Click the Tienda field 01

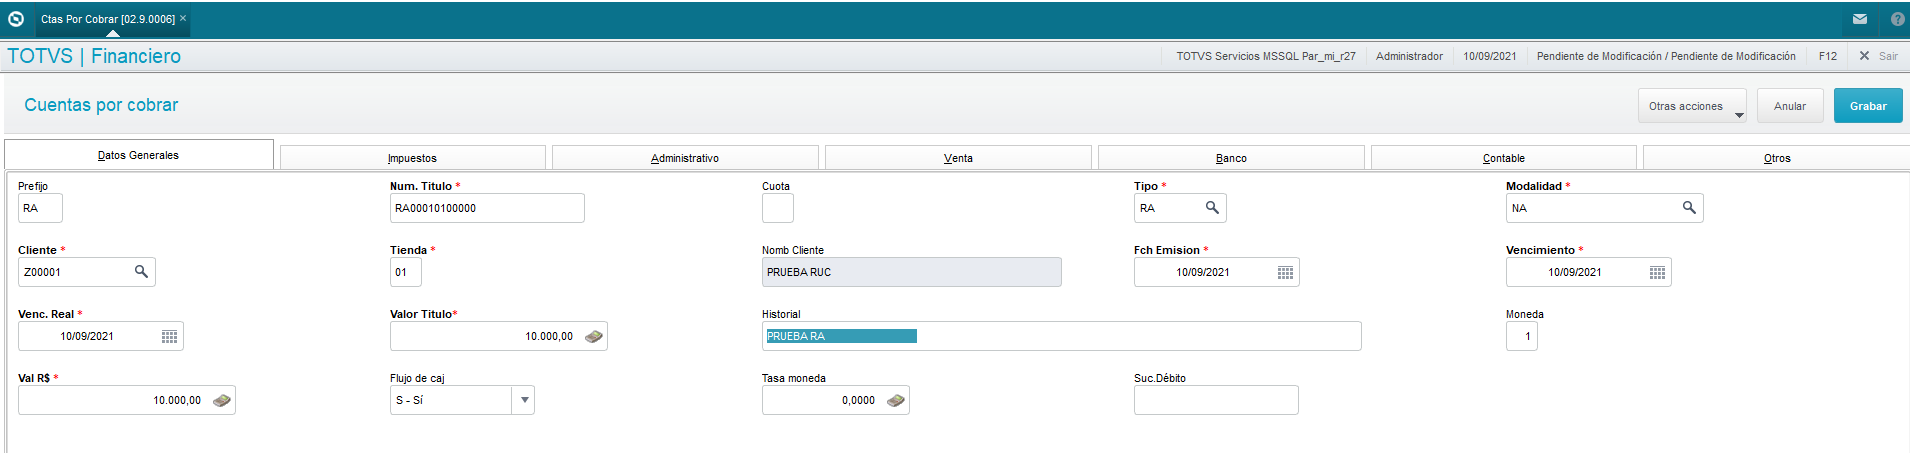point(406,272)
